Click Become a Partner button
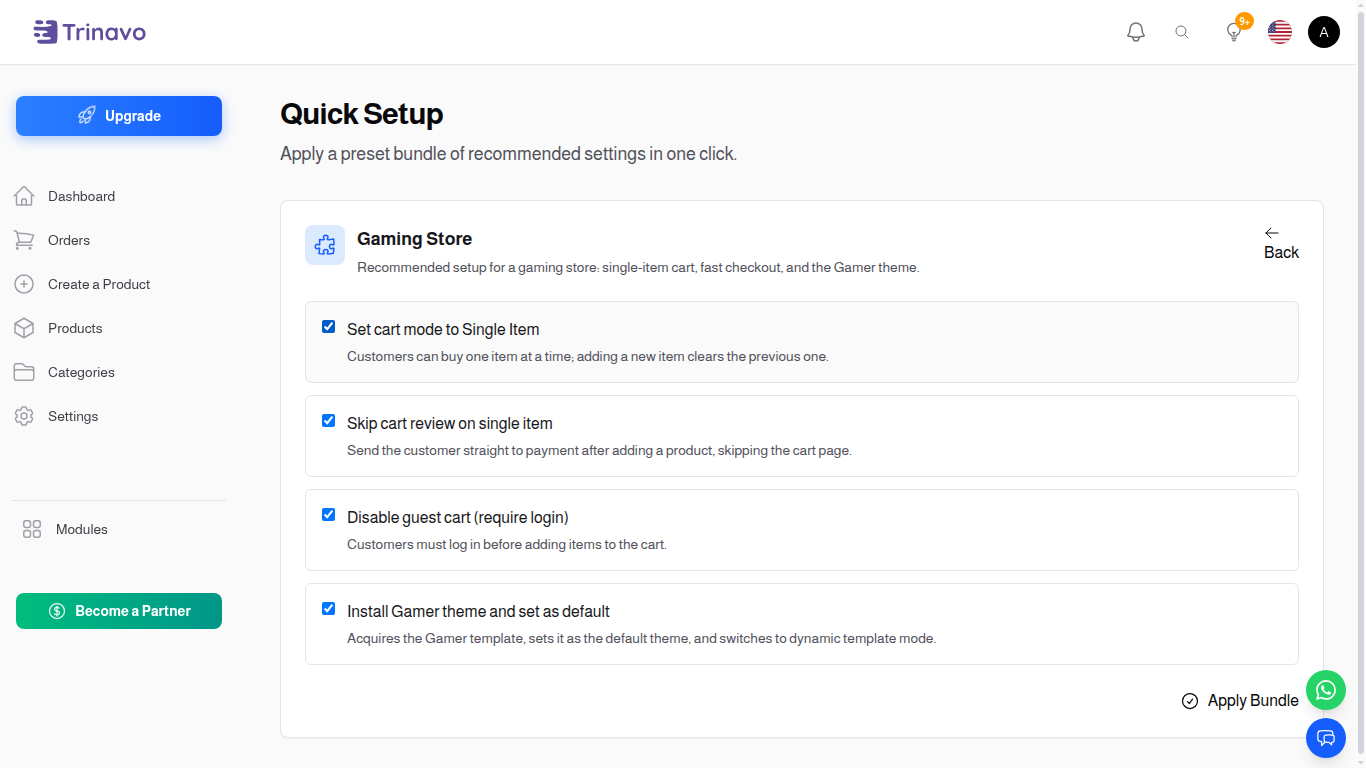This screenshot has height=768, width=1366. click(x=119, y=611)
